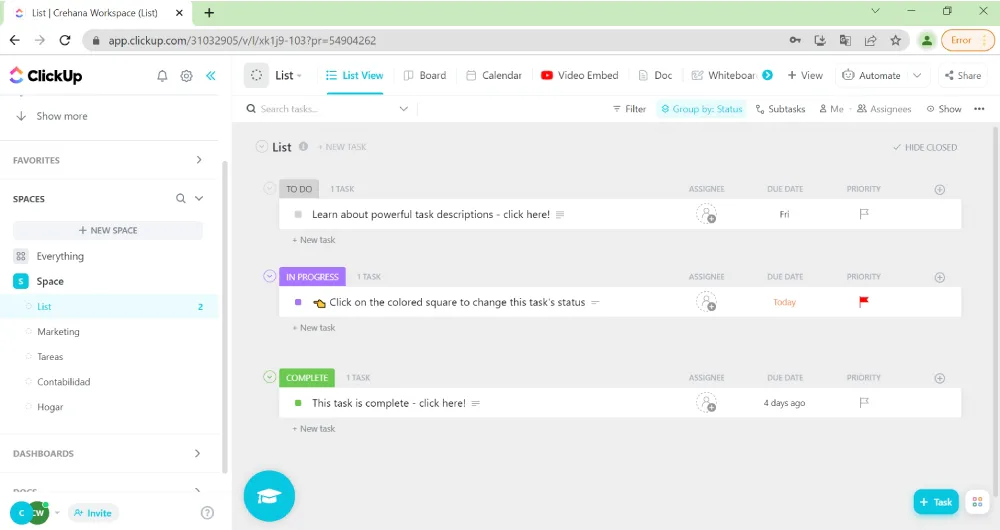Add column in COMPLETE group header

click(x=939, y=378)
